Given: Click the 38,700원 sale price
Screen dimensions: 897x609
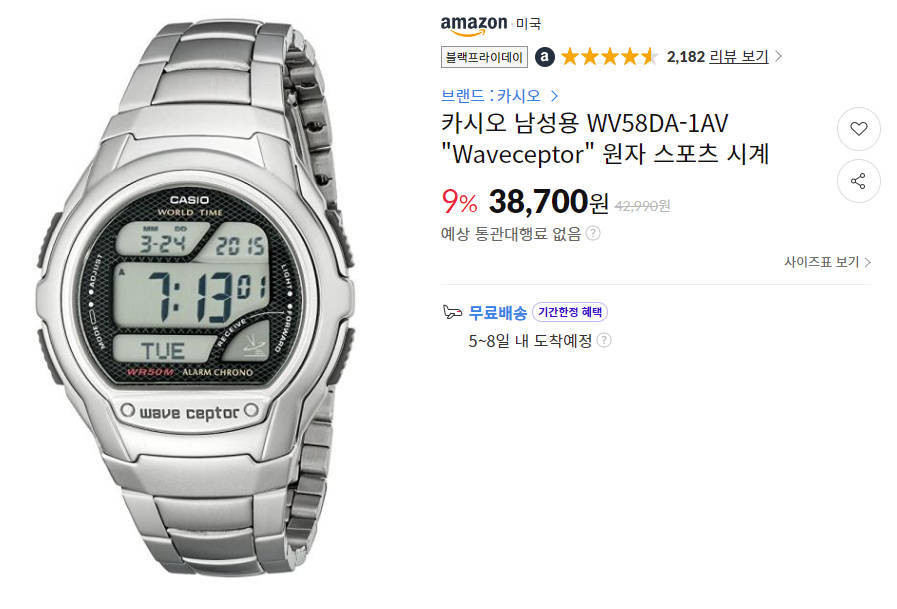Looking at the screenshot, I should (548, 202).
